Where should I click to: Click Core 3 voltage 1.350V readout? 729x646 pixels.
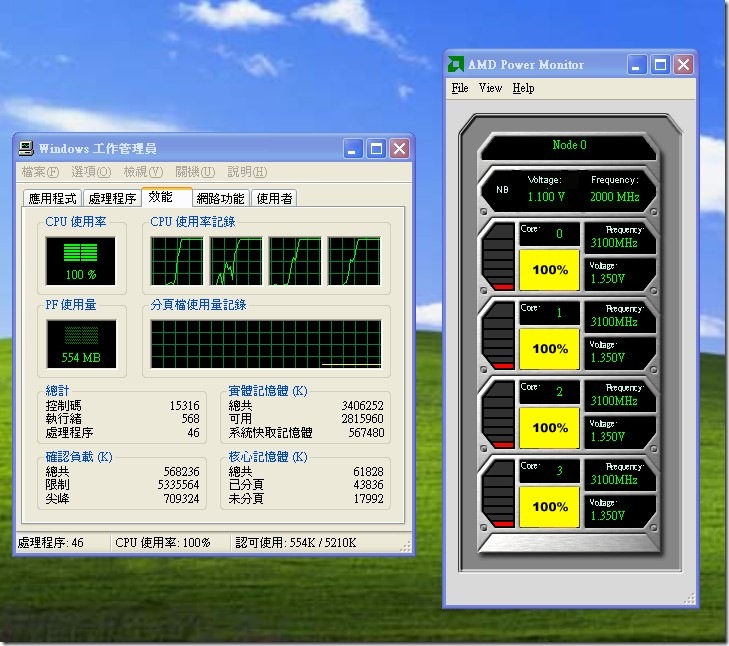pos(607,516)
